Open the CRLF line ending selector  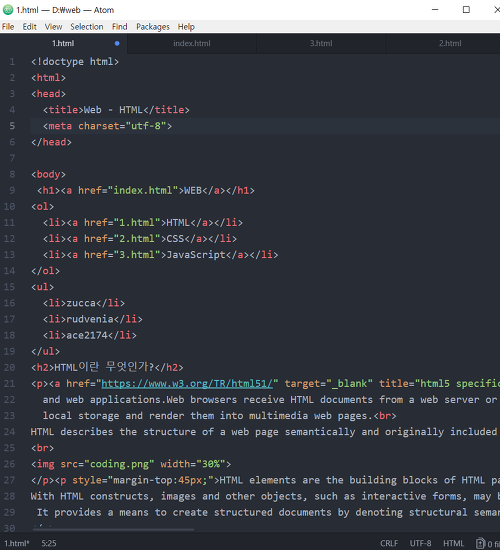click(x=389, y=543)
